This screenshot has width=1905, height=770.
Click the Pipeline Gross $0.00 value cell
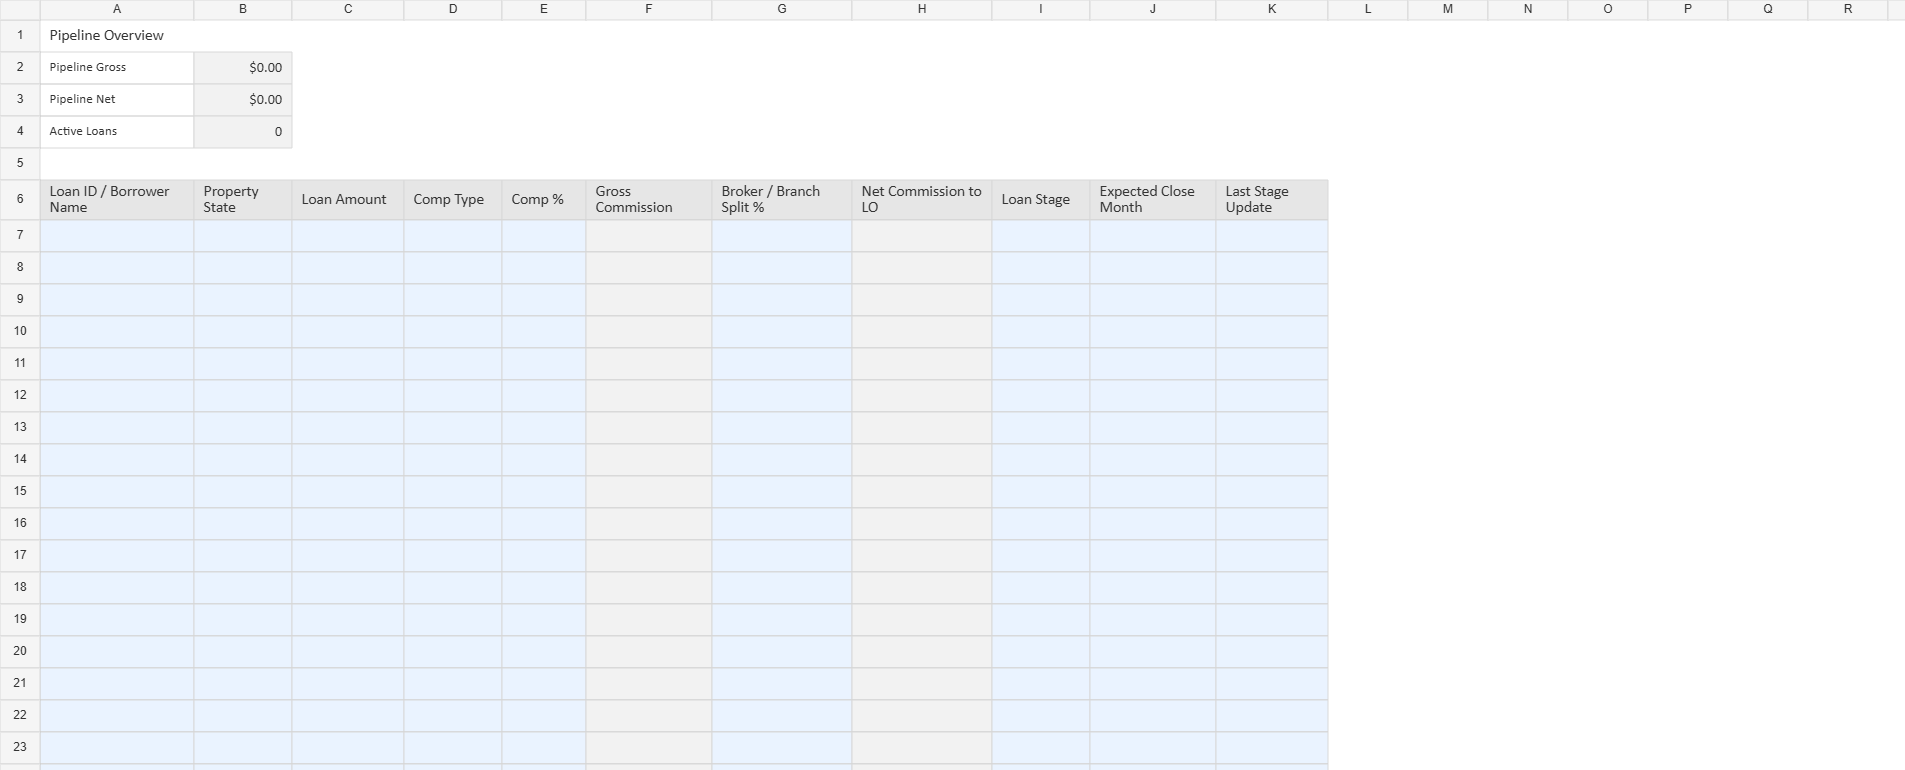(243, 67)
